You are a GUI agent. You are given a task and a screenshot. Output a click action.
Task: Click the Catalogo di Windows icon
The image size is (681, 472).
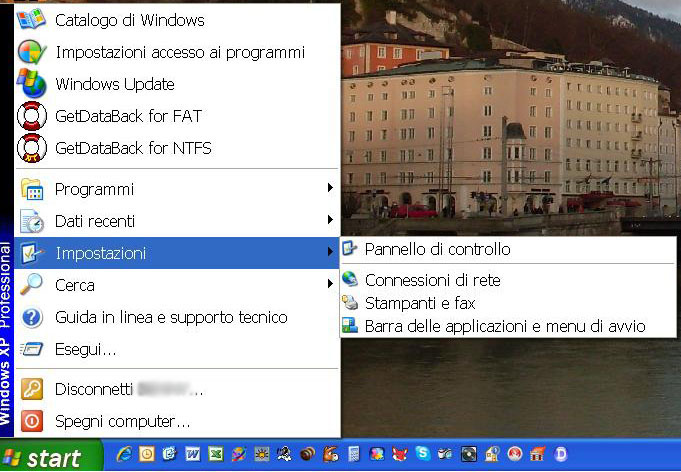point(31,20)
